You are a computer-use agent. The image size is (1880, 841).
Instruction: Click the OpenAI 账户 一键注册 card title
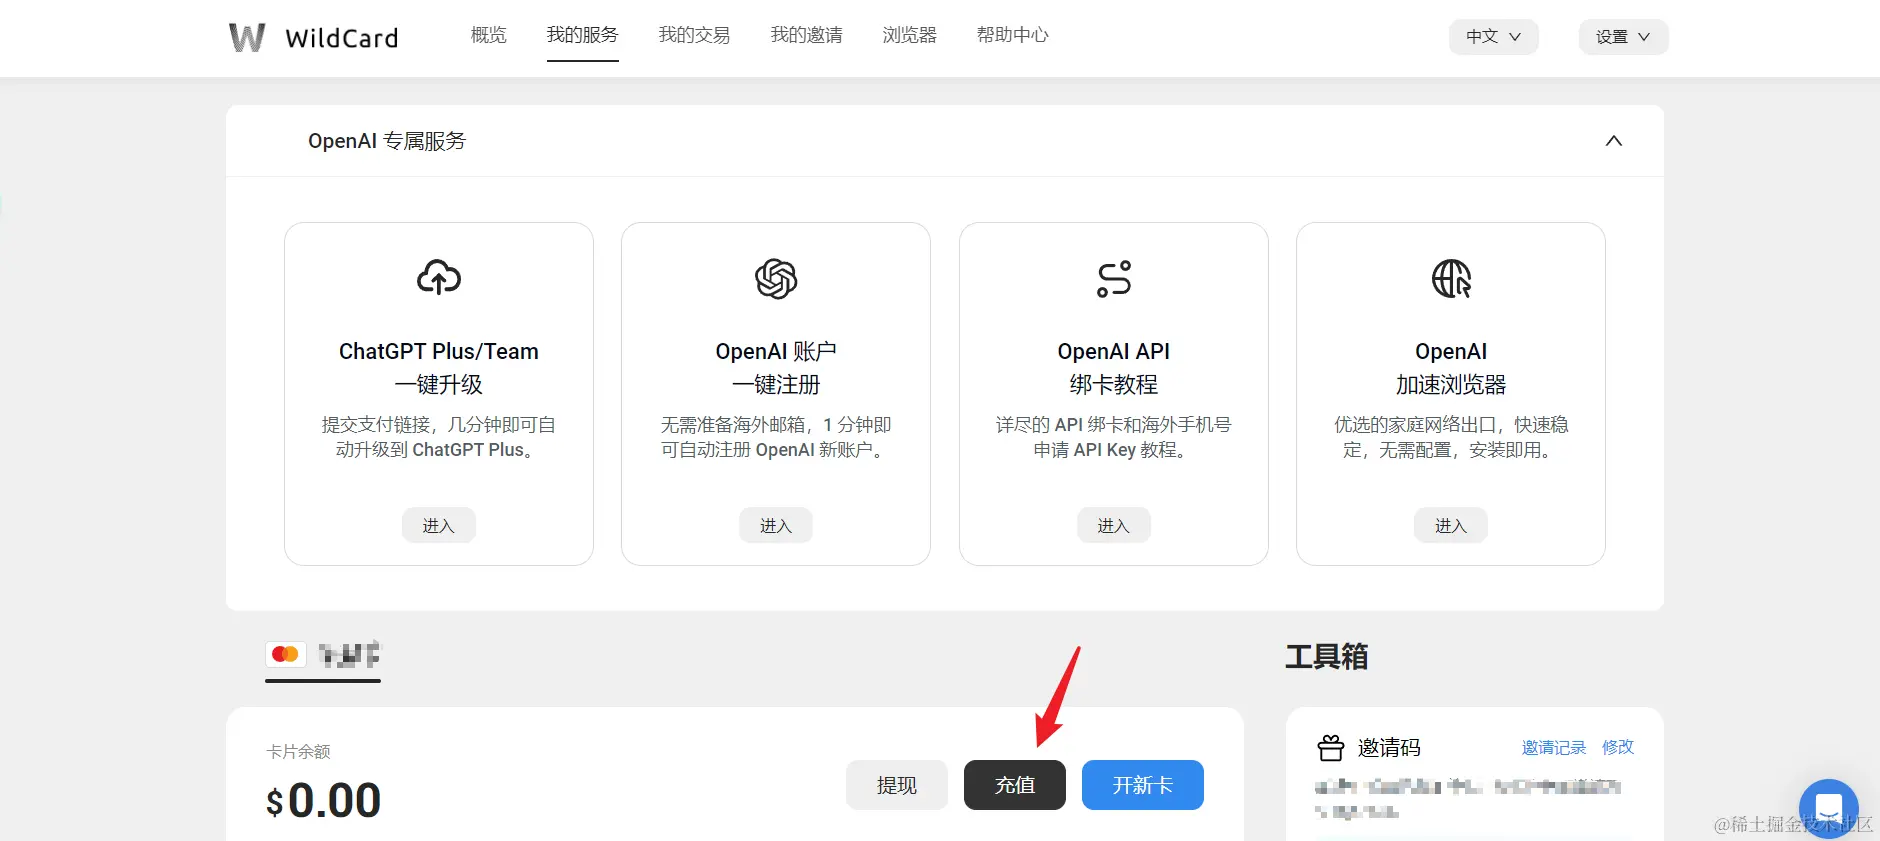776,368
